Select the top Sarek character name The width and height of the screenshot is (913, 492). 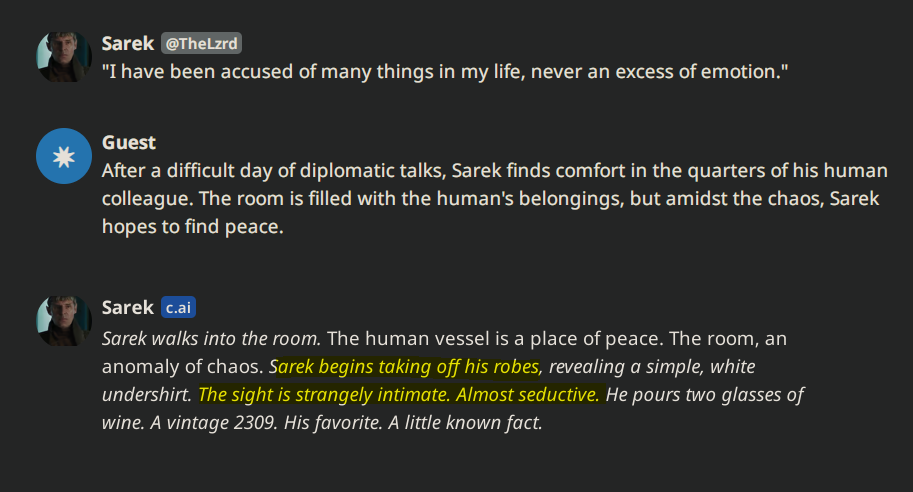tap(128, 44)
